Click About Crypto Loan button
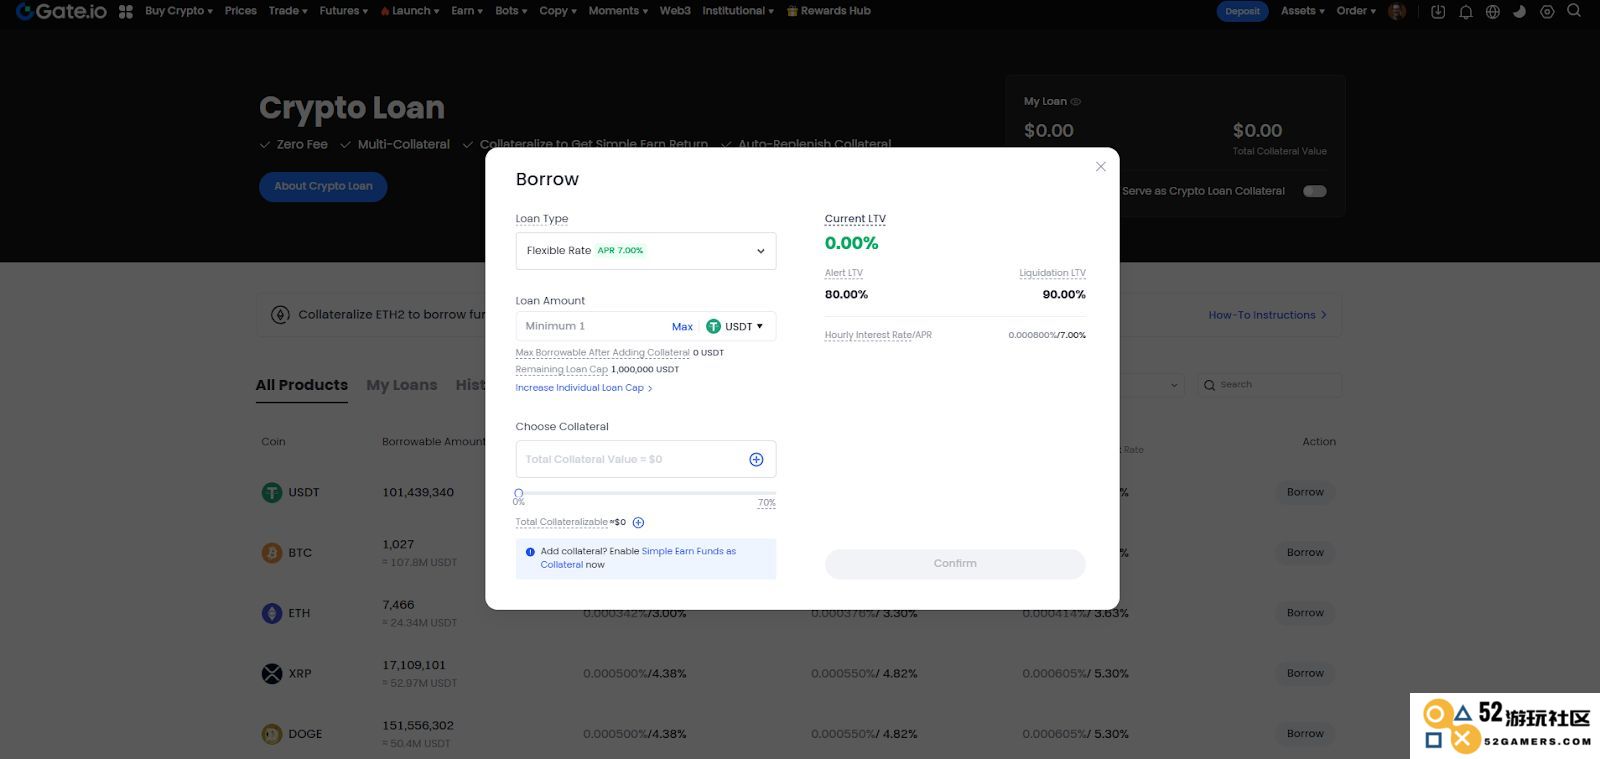The width and height of the screenshot is (1600, 759). pos(323,186)
